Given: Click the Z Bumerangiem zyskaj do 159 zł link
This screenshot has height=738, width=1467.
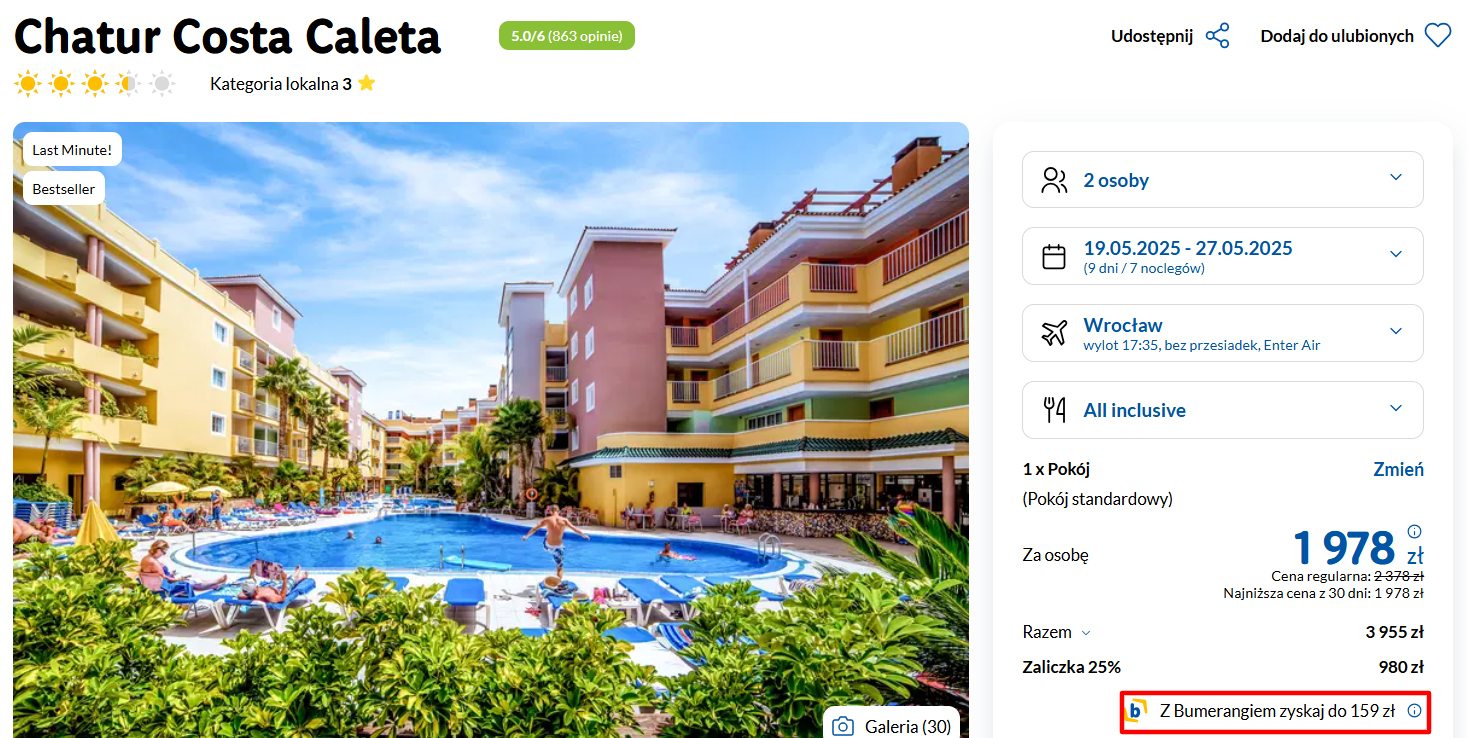Looking at the screenshot, I should [x=1276, y=711].
